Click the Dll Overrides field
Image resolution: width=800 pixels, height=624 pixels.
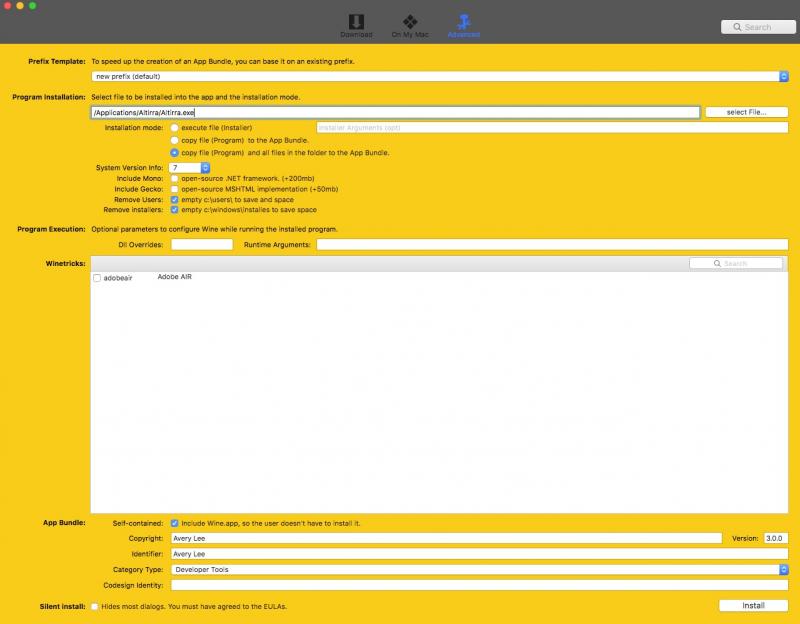[x=202, y=245]
